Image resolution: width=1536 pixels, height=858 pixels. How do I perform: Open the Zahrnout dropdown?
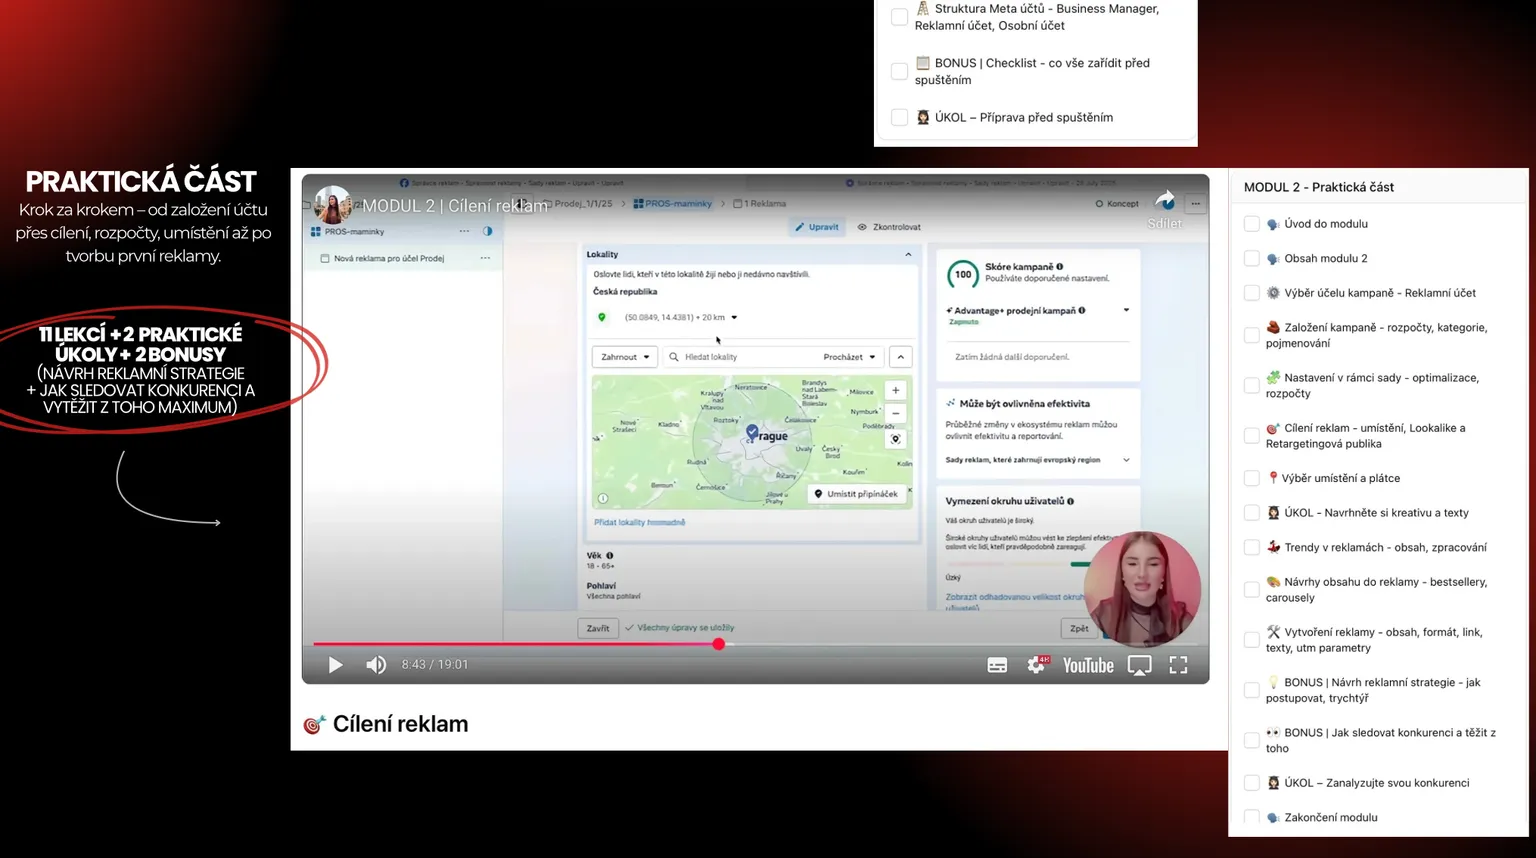tap(625, 357)
